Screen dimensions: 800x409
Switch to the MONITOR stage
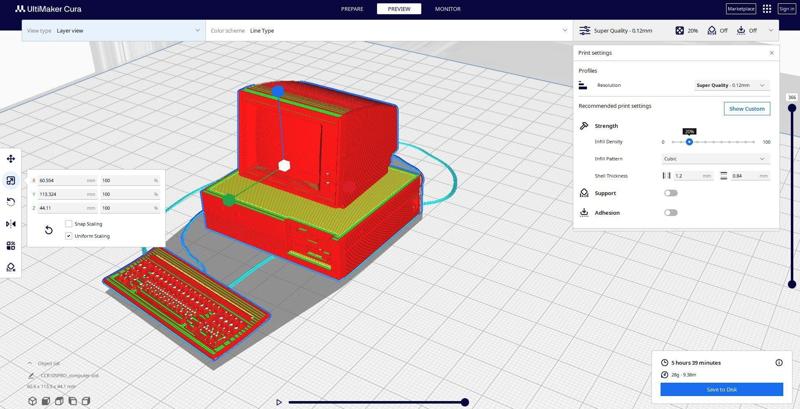[447, 9]
